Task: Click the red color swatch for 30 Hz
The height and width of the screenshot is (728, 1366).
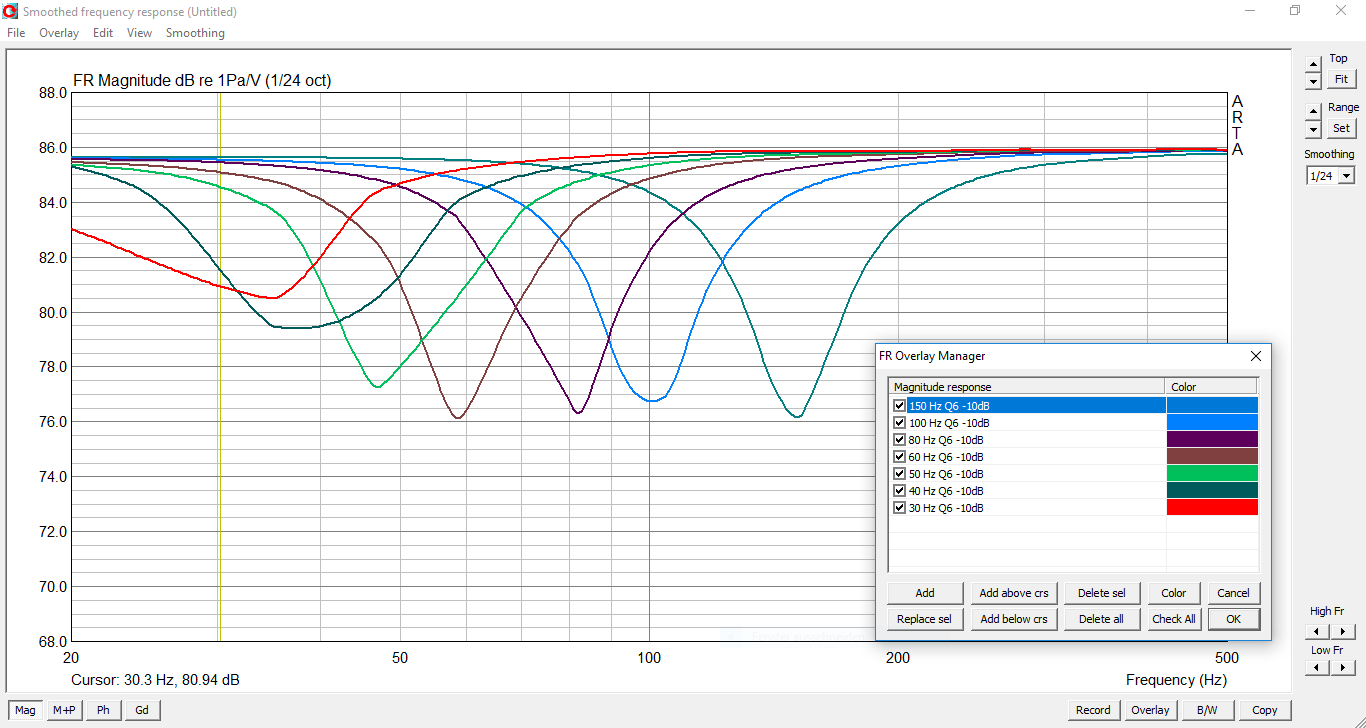Action: [x=1211, y=508]
